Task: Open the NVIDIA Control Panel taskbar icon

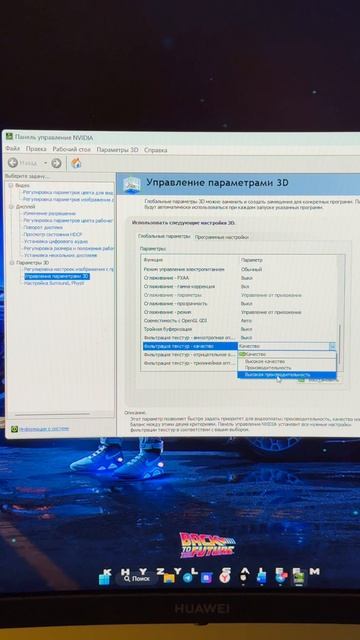Action: coord(299,577)
